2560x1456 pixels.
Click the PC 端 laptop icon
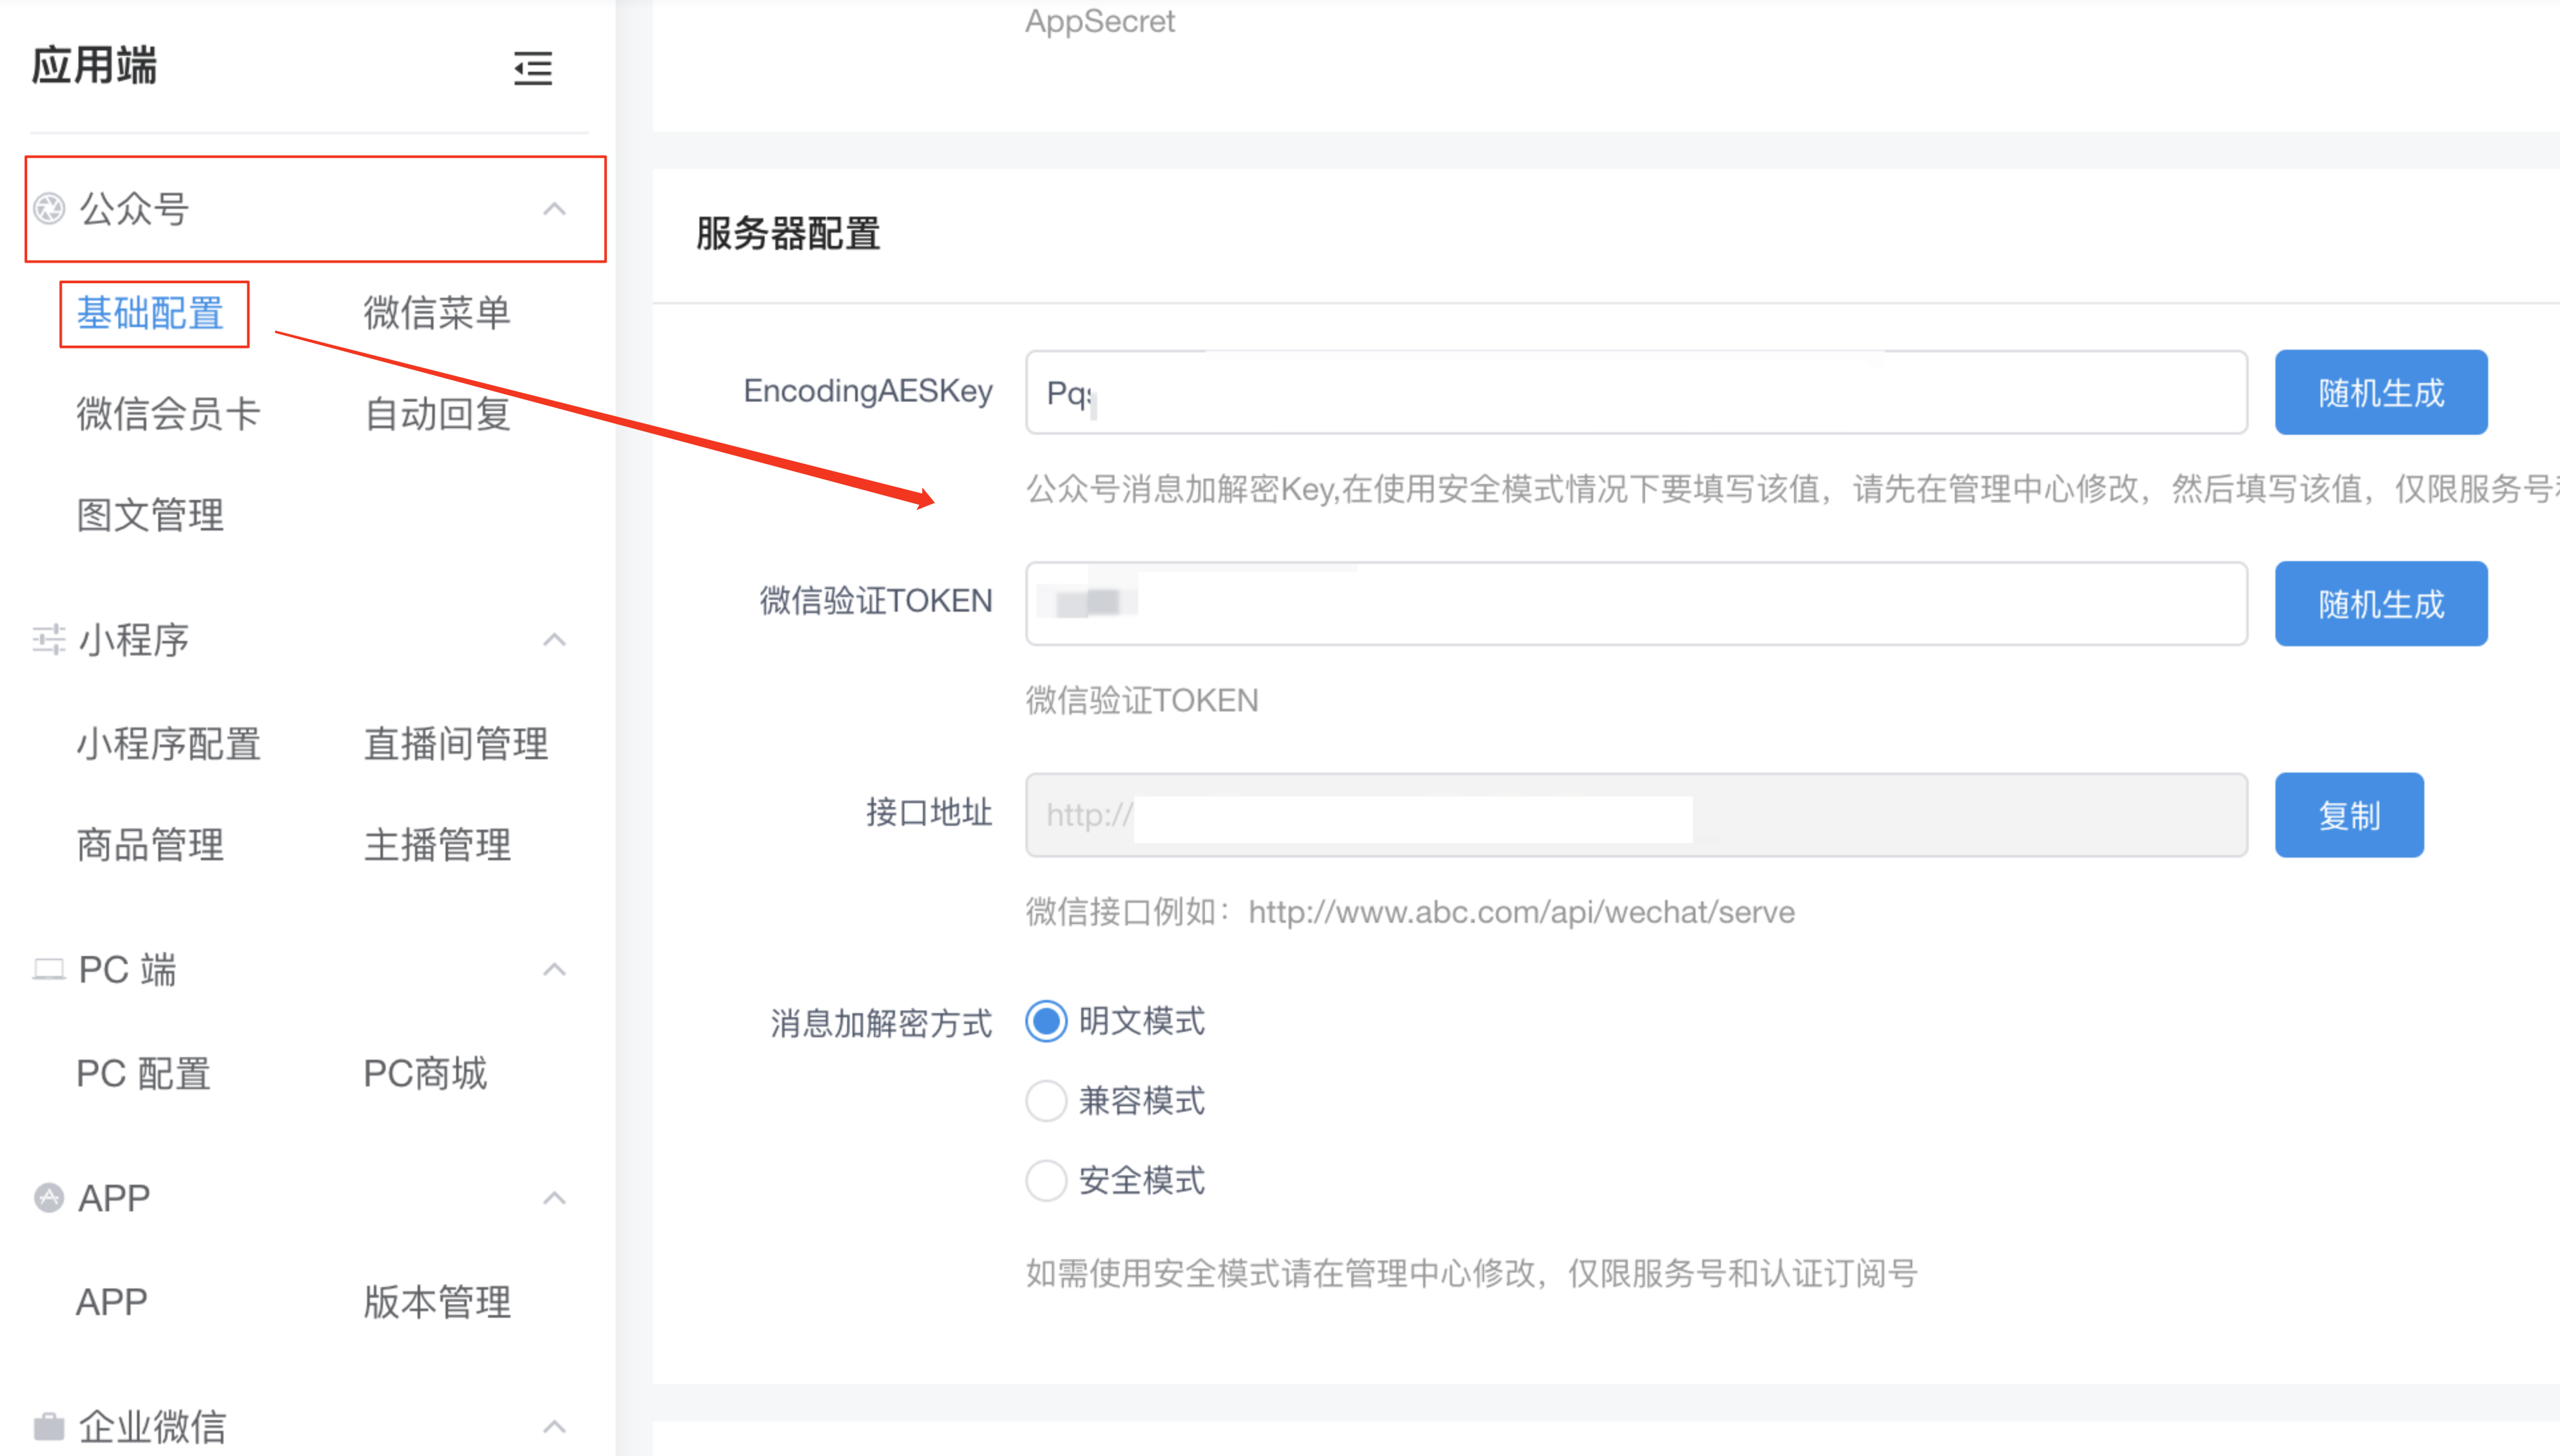click(x=49, y=969)
